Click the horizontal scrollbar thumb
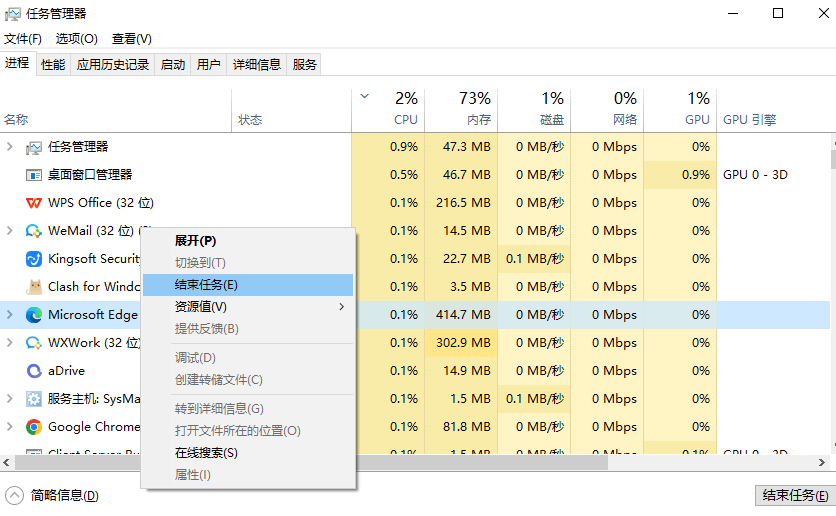Screen dimensions: 836x516 (311, 463)
